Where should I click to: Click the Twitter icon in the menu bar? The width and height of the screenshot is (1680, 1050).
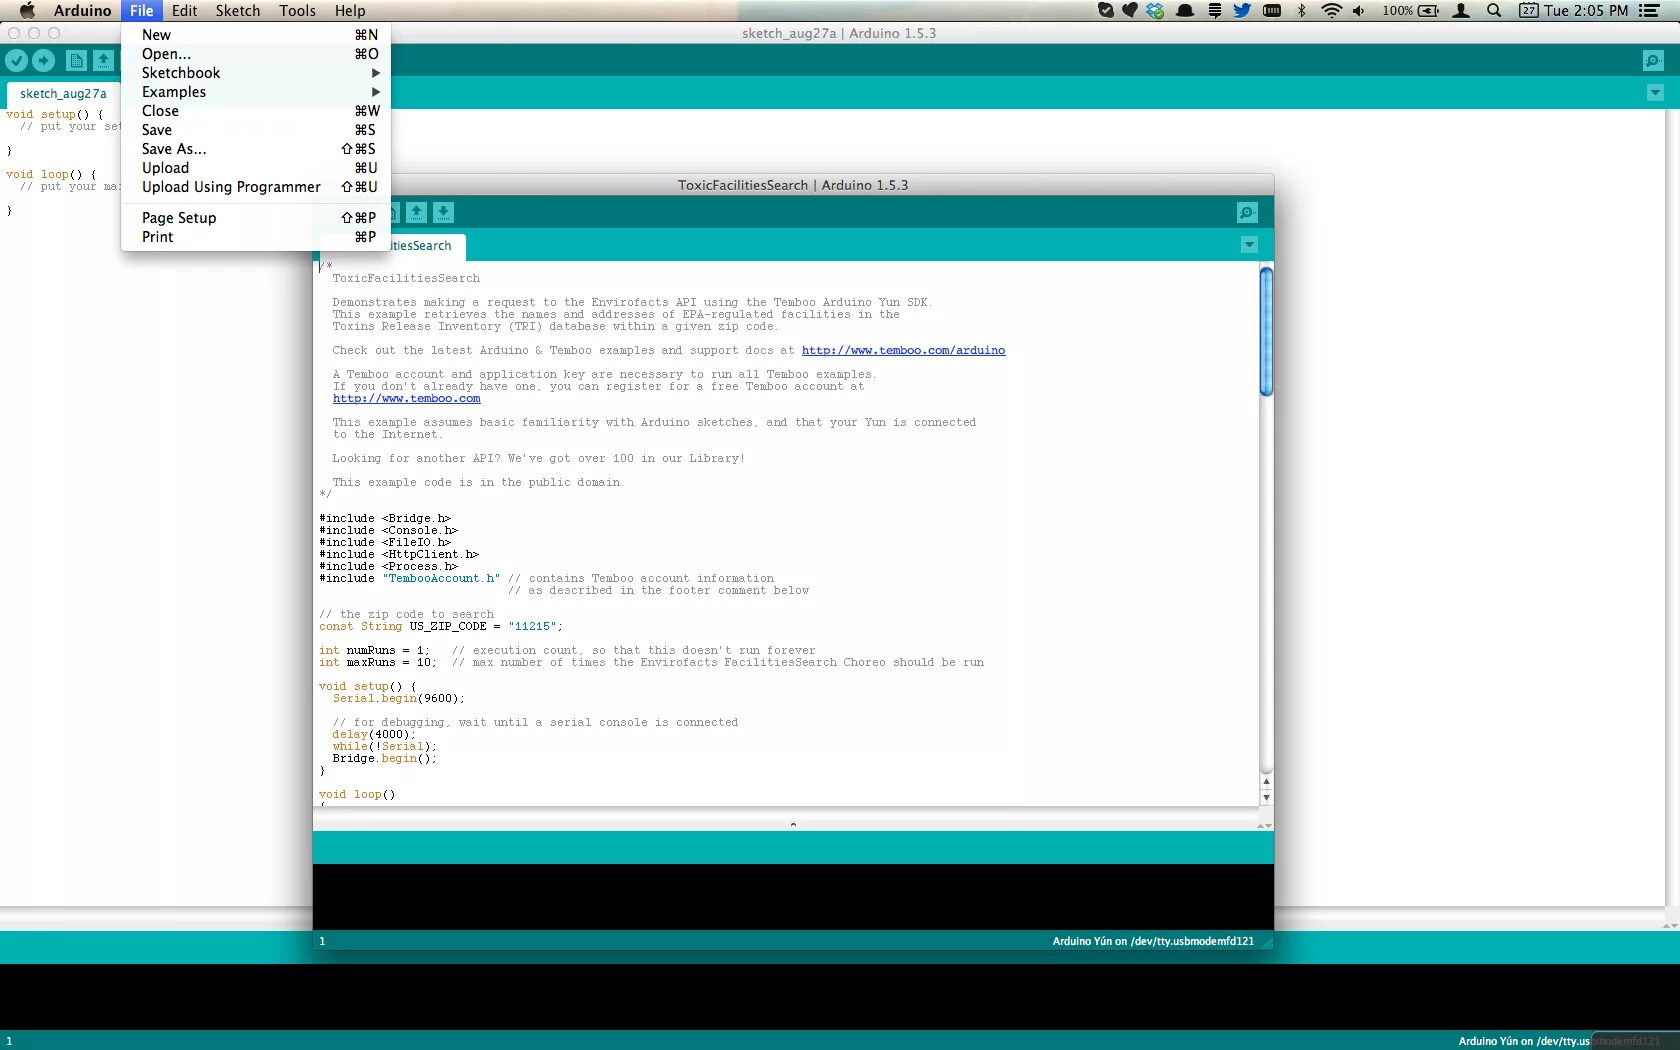pos(1241,11)
